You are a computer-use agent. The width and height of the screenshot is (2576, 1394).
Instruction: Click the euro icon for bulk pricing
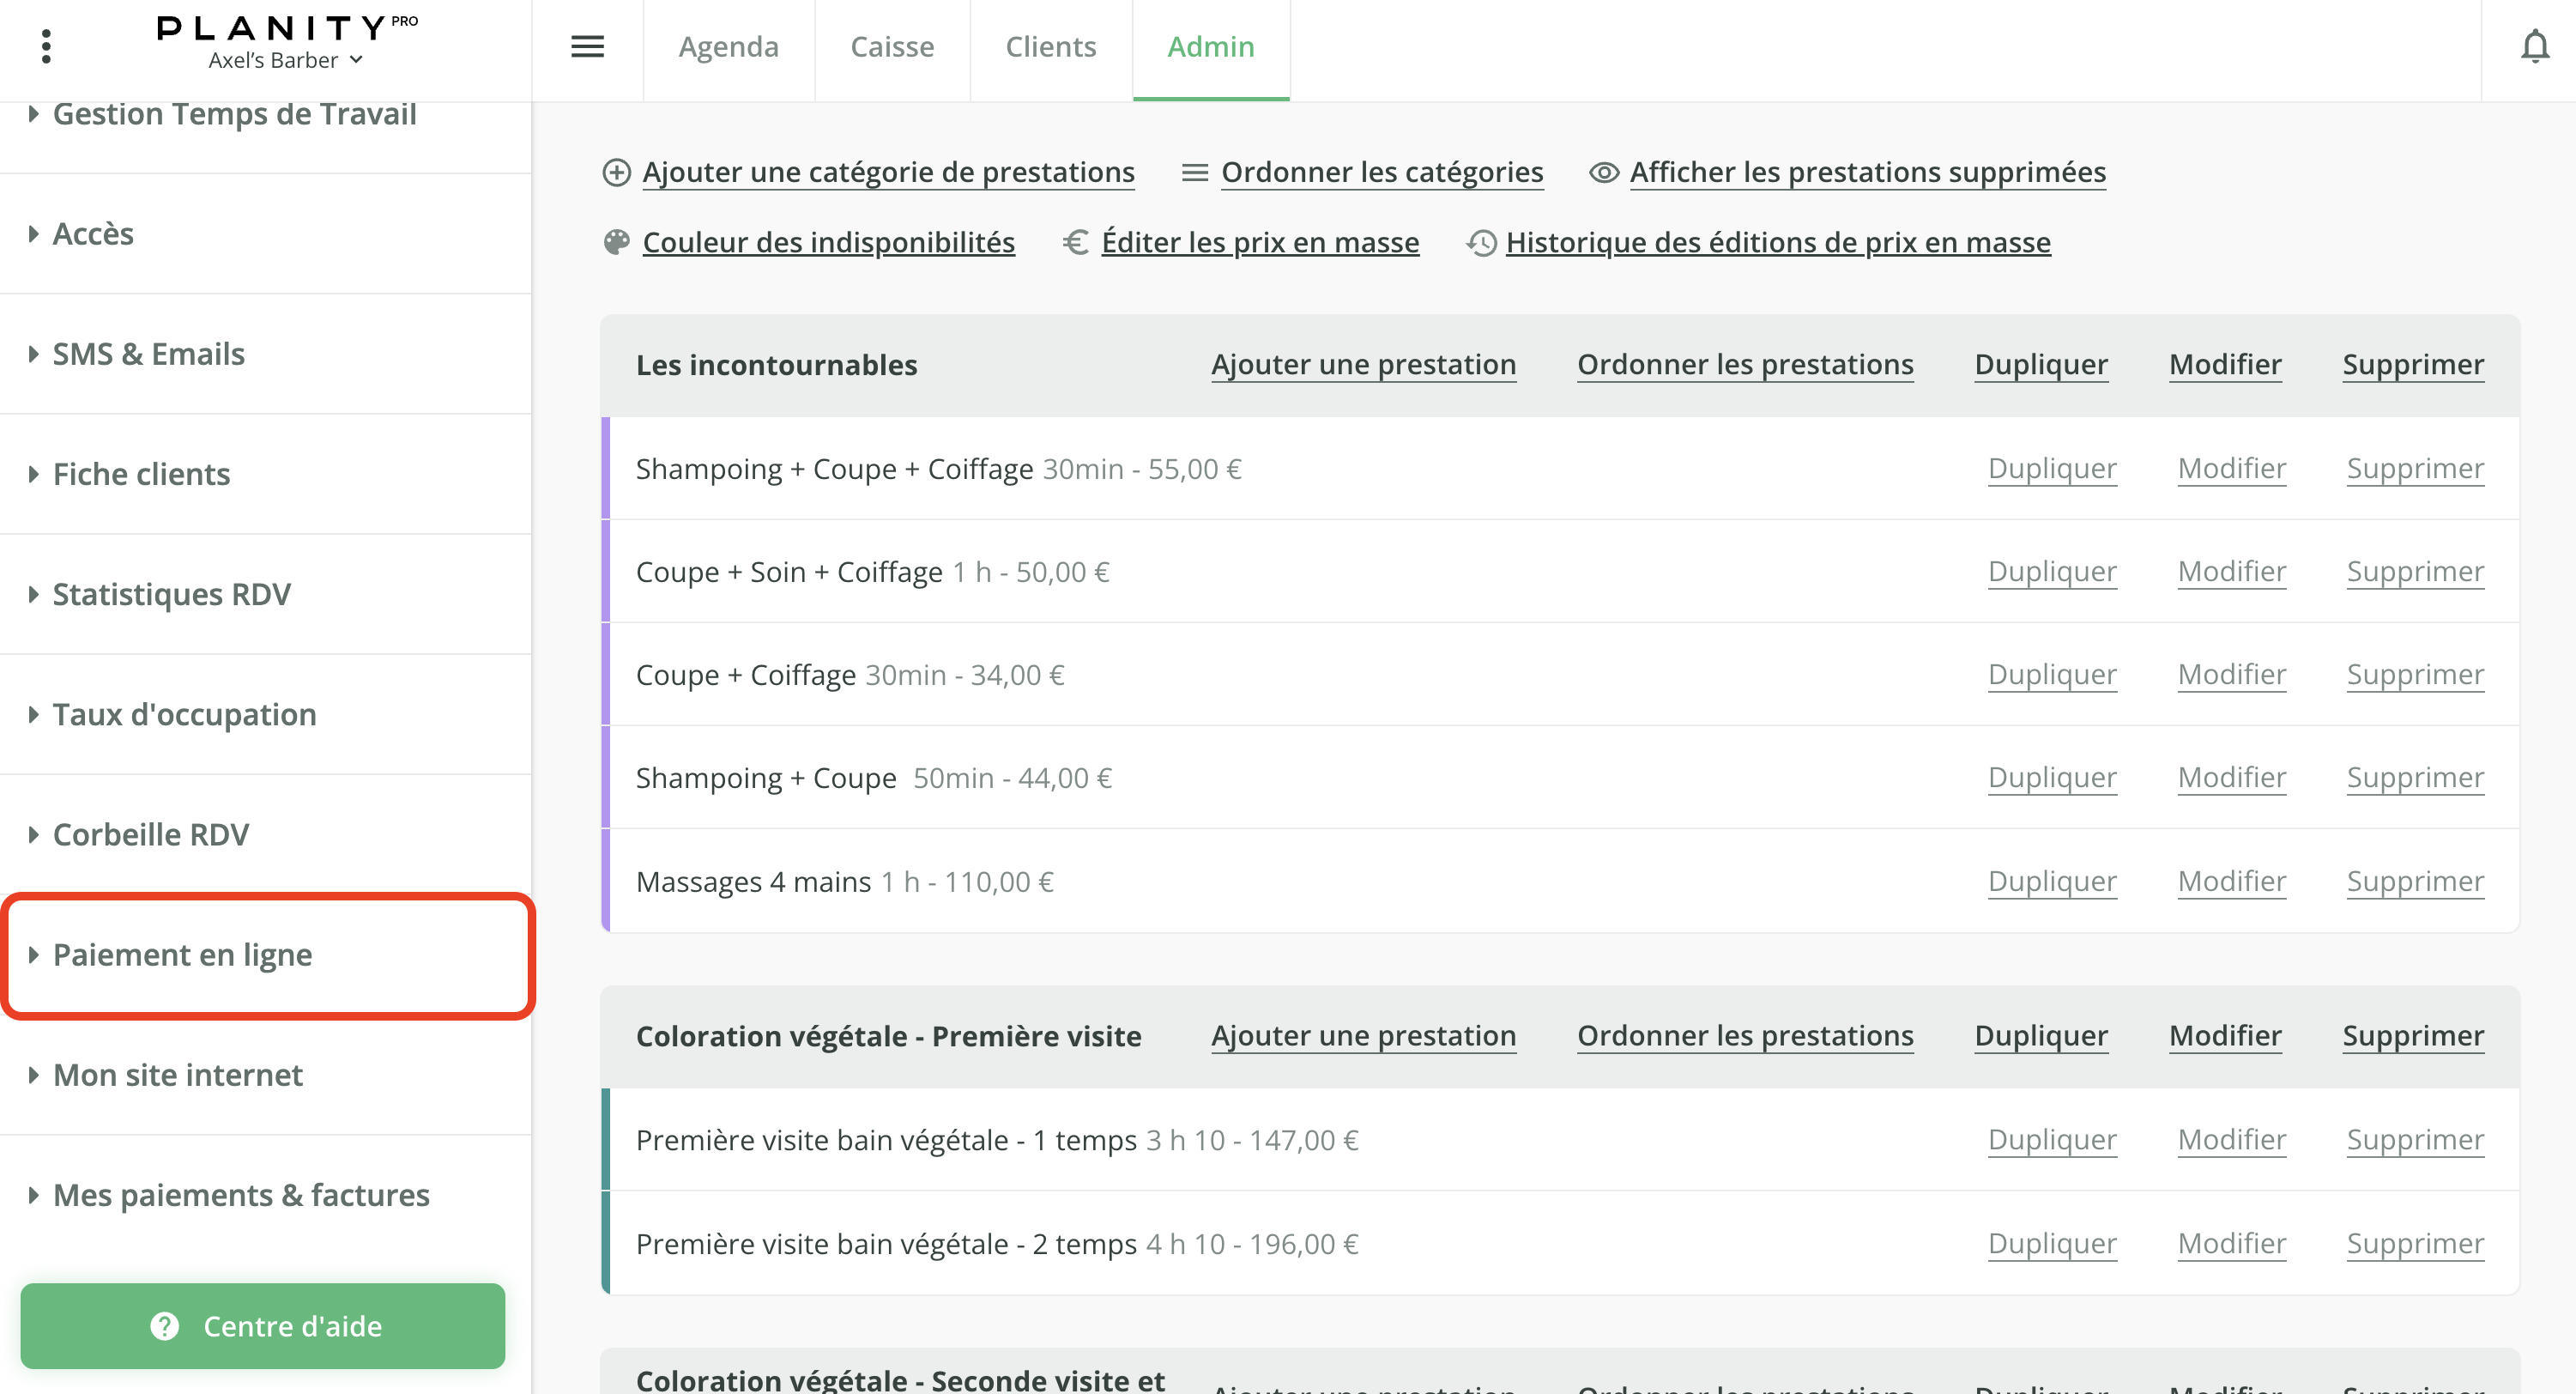1076,242
